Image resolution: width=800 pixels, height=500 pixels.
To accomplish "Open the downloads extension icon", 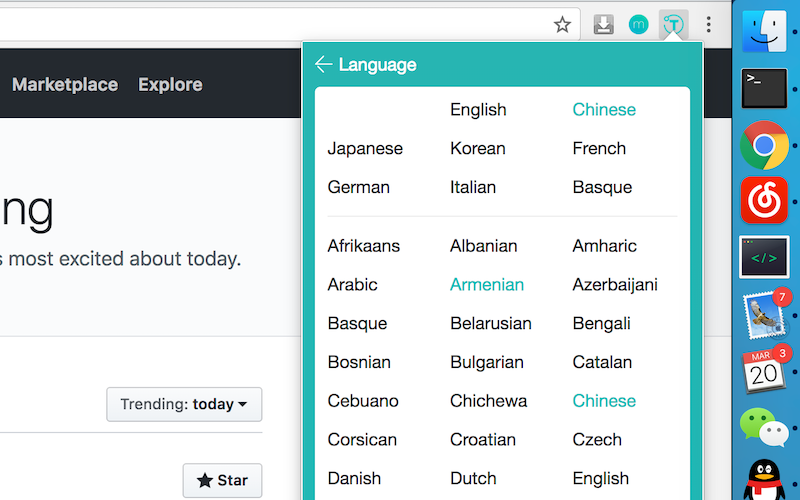I will [x=603, y=24].
